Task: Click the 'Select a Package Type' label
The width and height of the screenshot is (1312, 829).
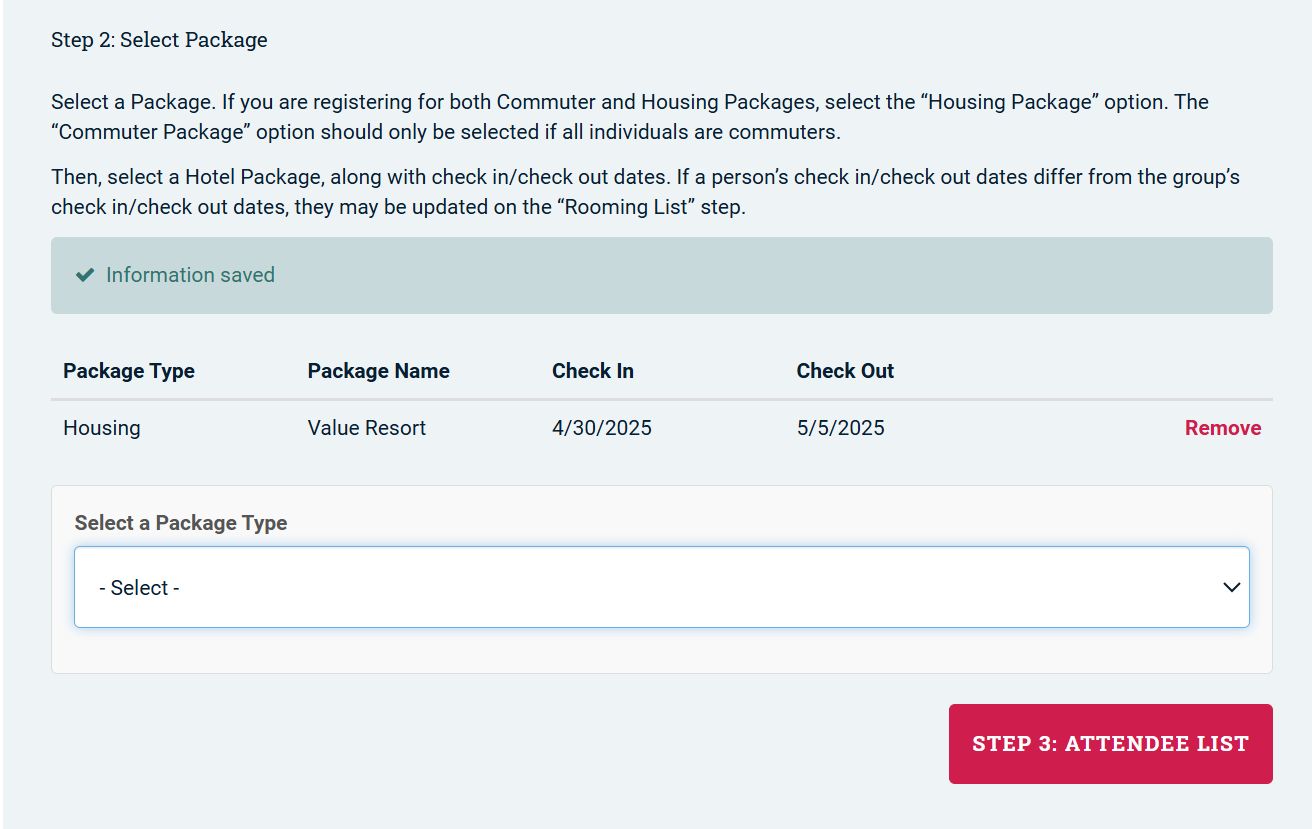Action: point(181,523)
